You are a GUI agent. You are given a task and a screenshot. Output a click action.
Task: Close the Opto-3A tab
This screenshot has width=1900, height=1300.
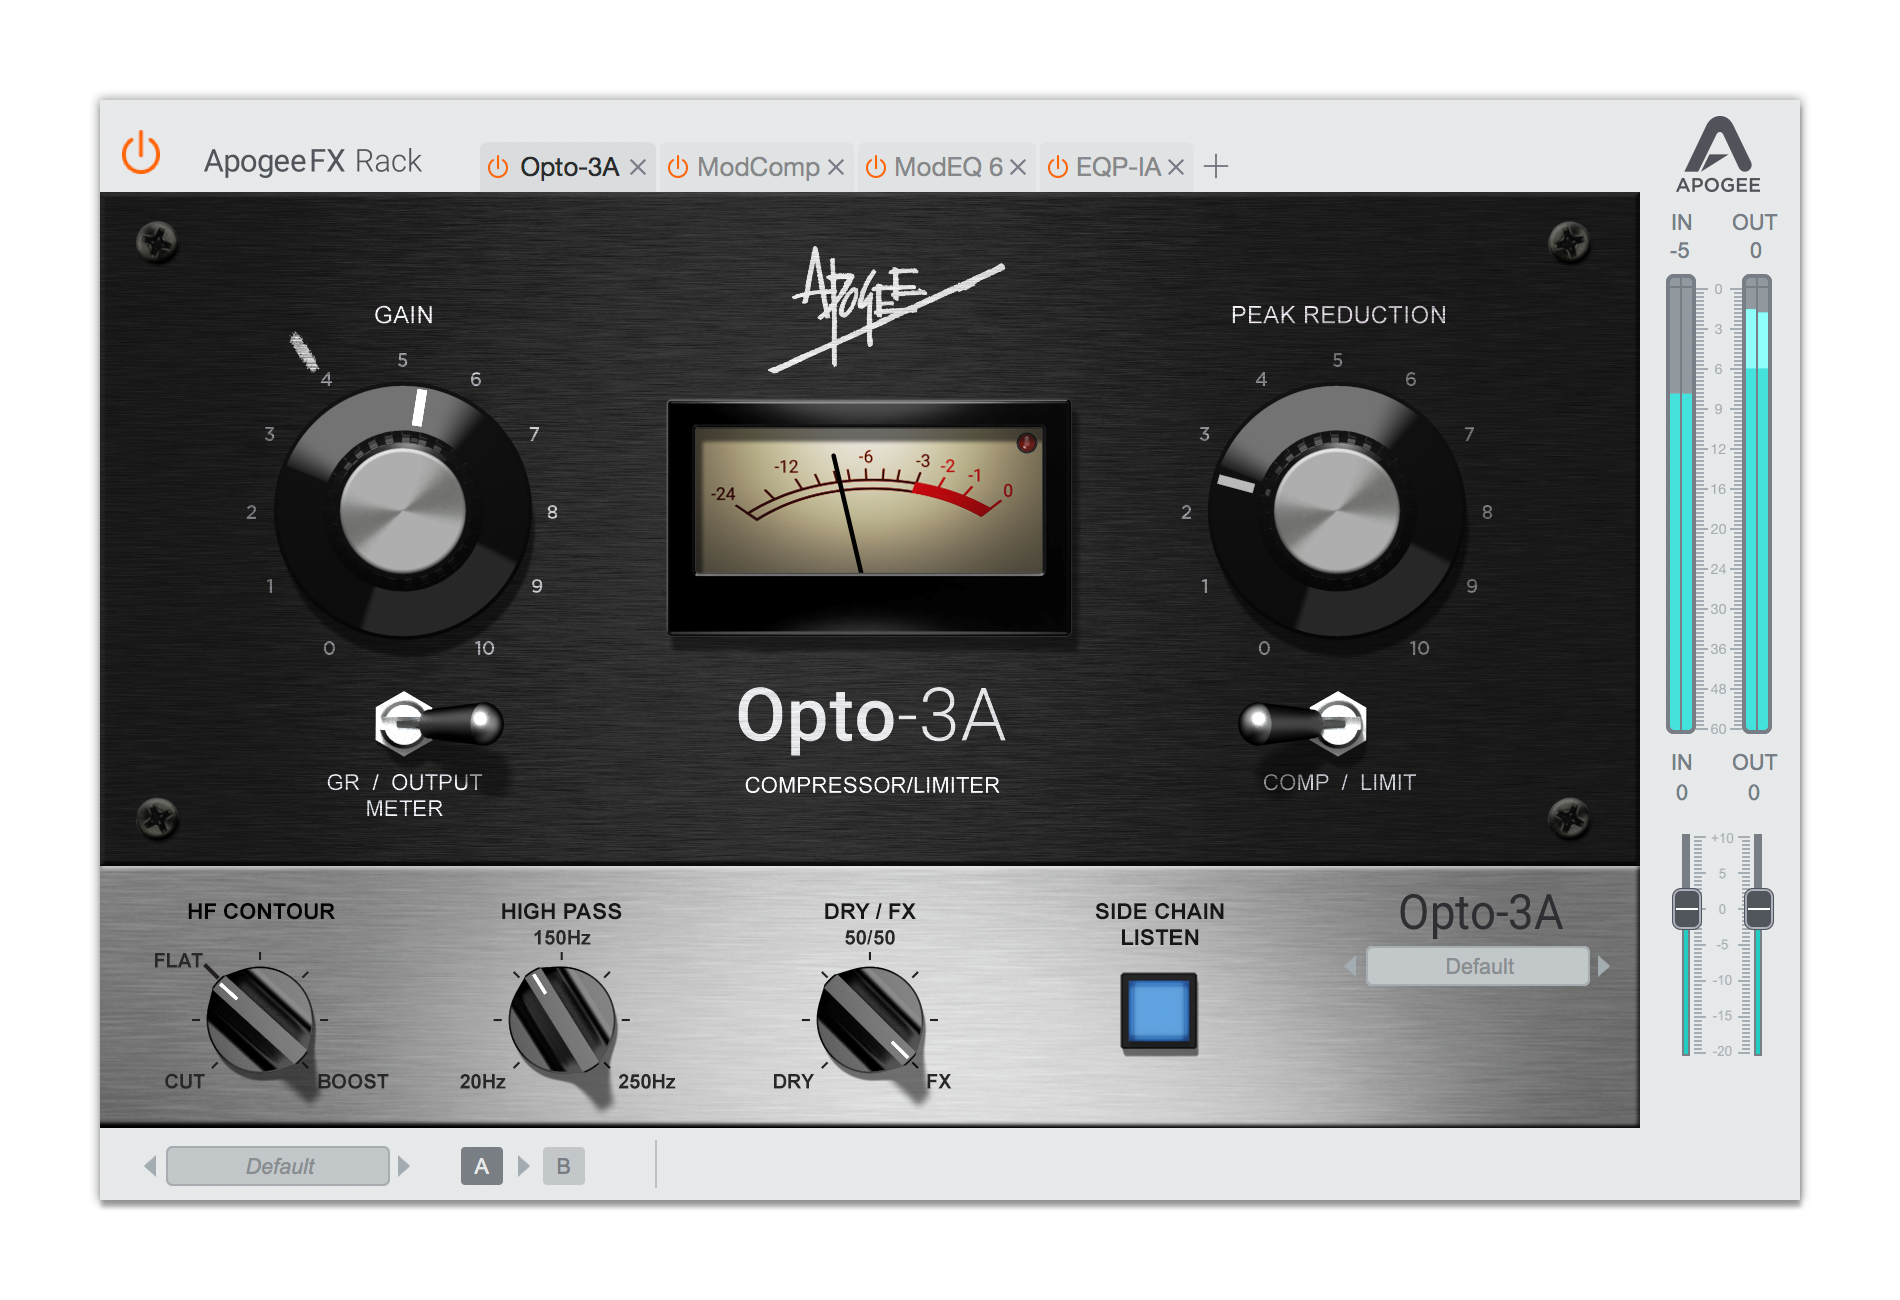639,167
